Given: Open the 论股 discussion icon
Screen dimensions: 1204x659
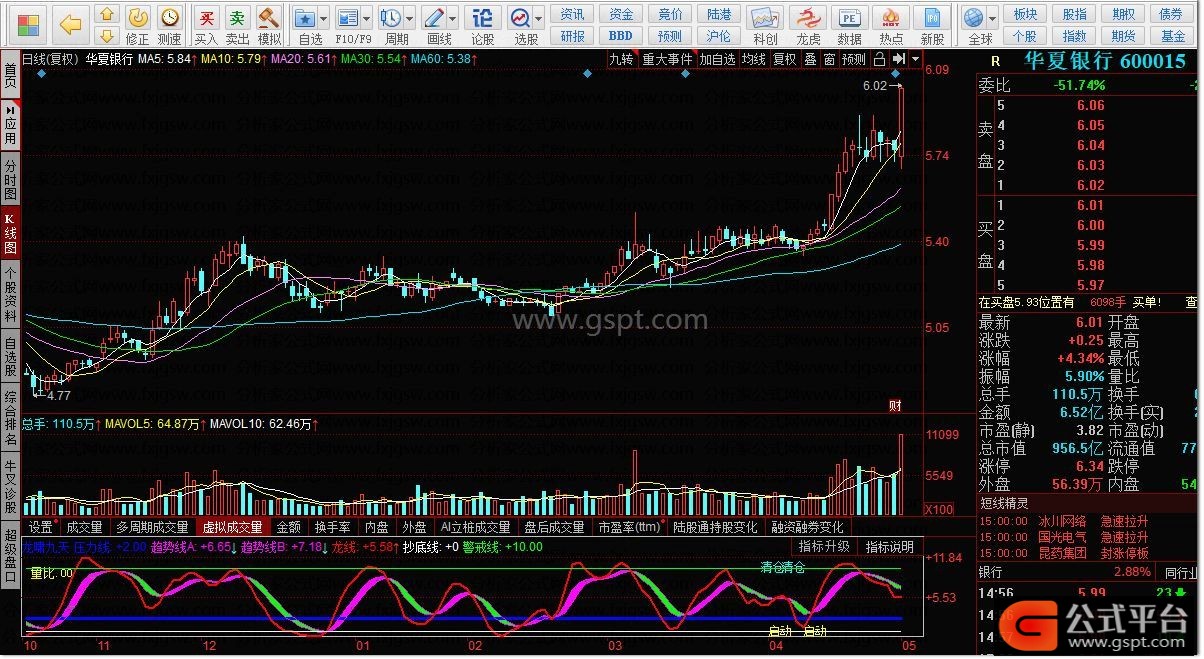Looking at the screenshot, I should [482, 25].
